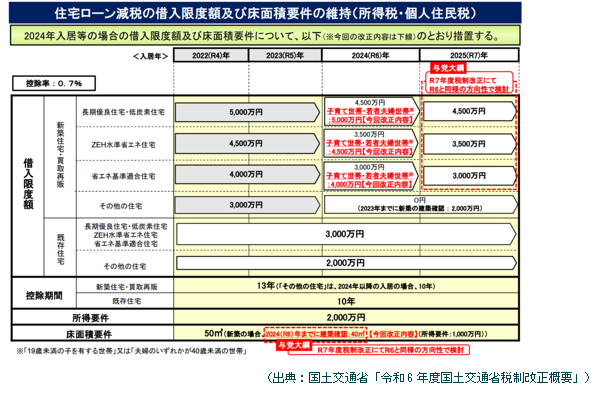This screenshot has height=394, width=596.
Task: Click the red dashed 2024(R6)年までに建築確認 box
Action: pyautogui.click(x=315, y=334)
